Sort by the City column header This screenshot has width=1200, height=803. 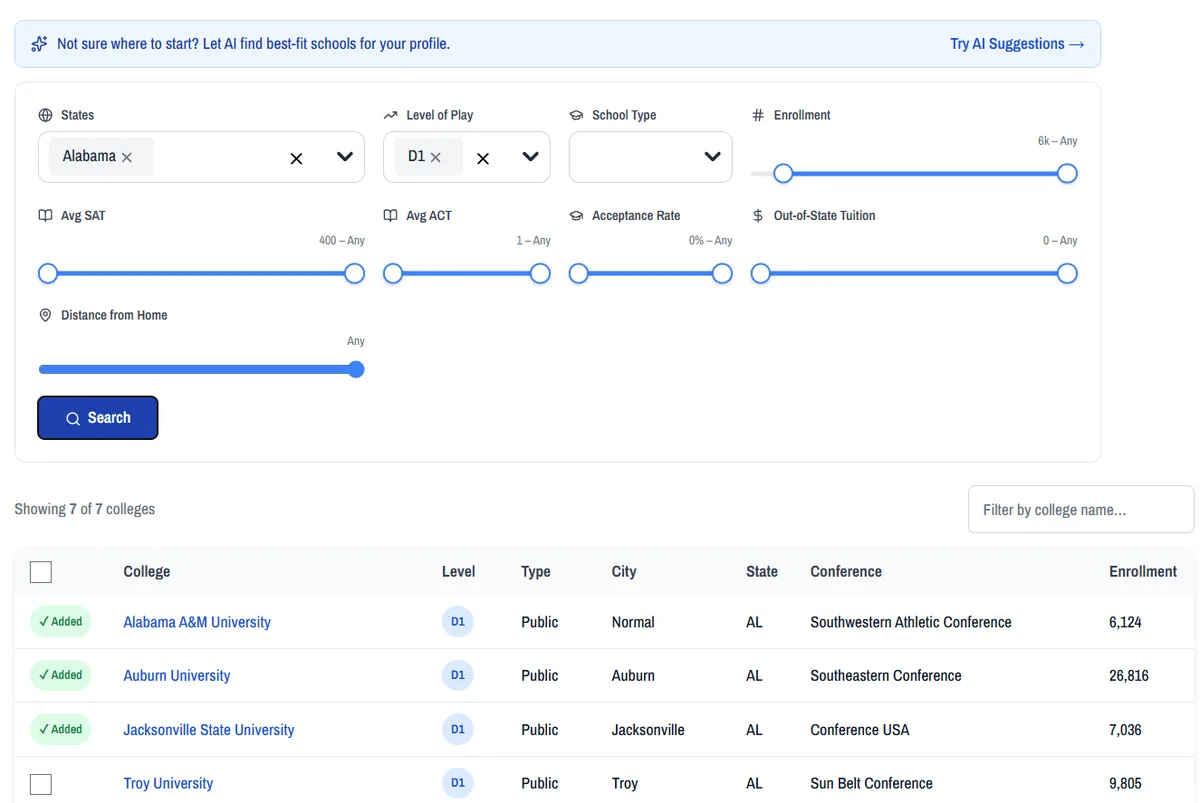click(x=624, y=572)
